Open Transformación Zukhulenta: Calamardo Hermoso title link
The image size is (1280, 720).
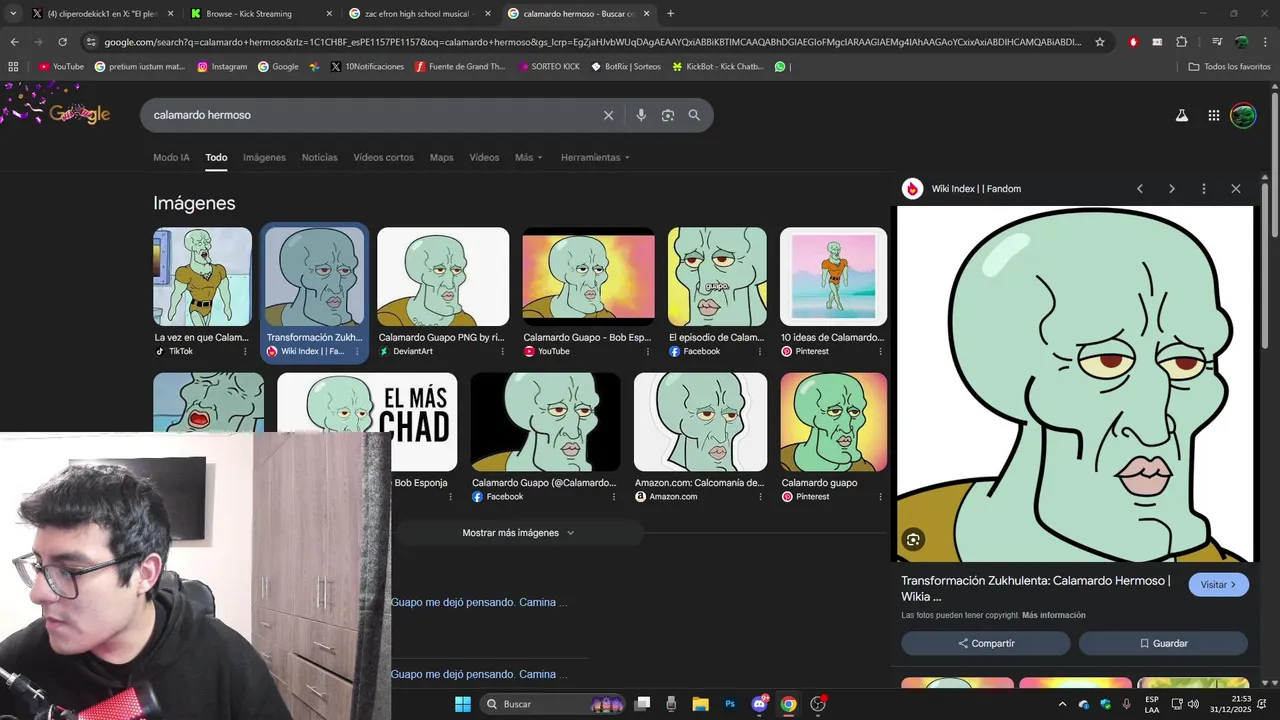click(x=1035, y=588)
